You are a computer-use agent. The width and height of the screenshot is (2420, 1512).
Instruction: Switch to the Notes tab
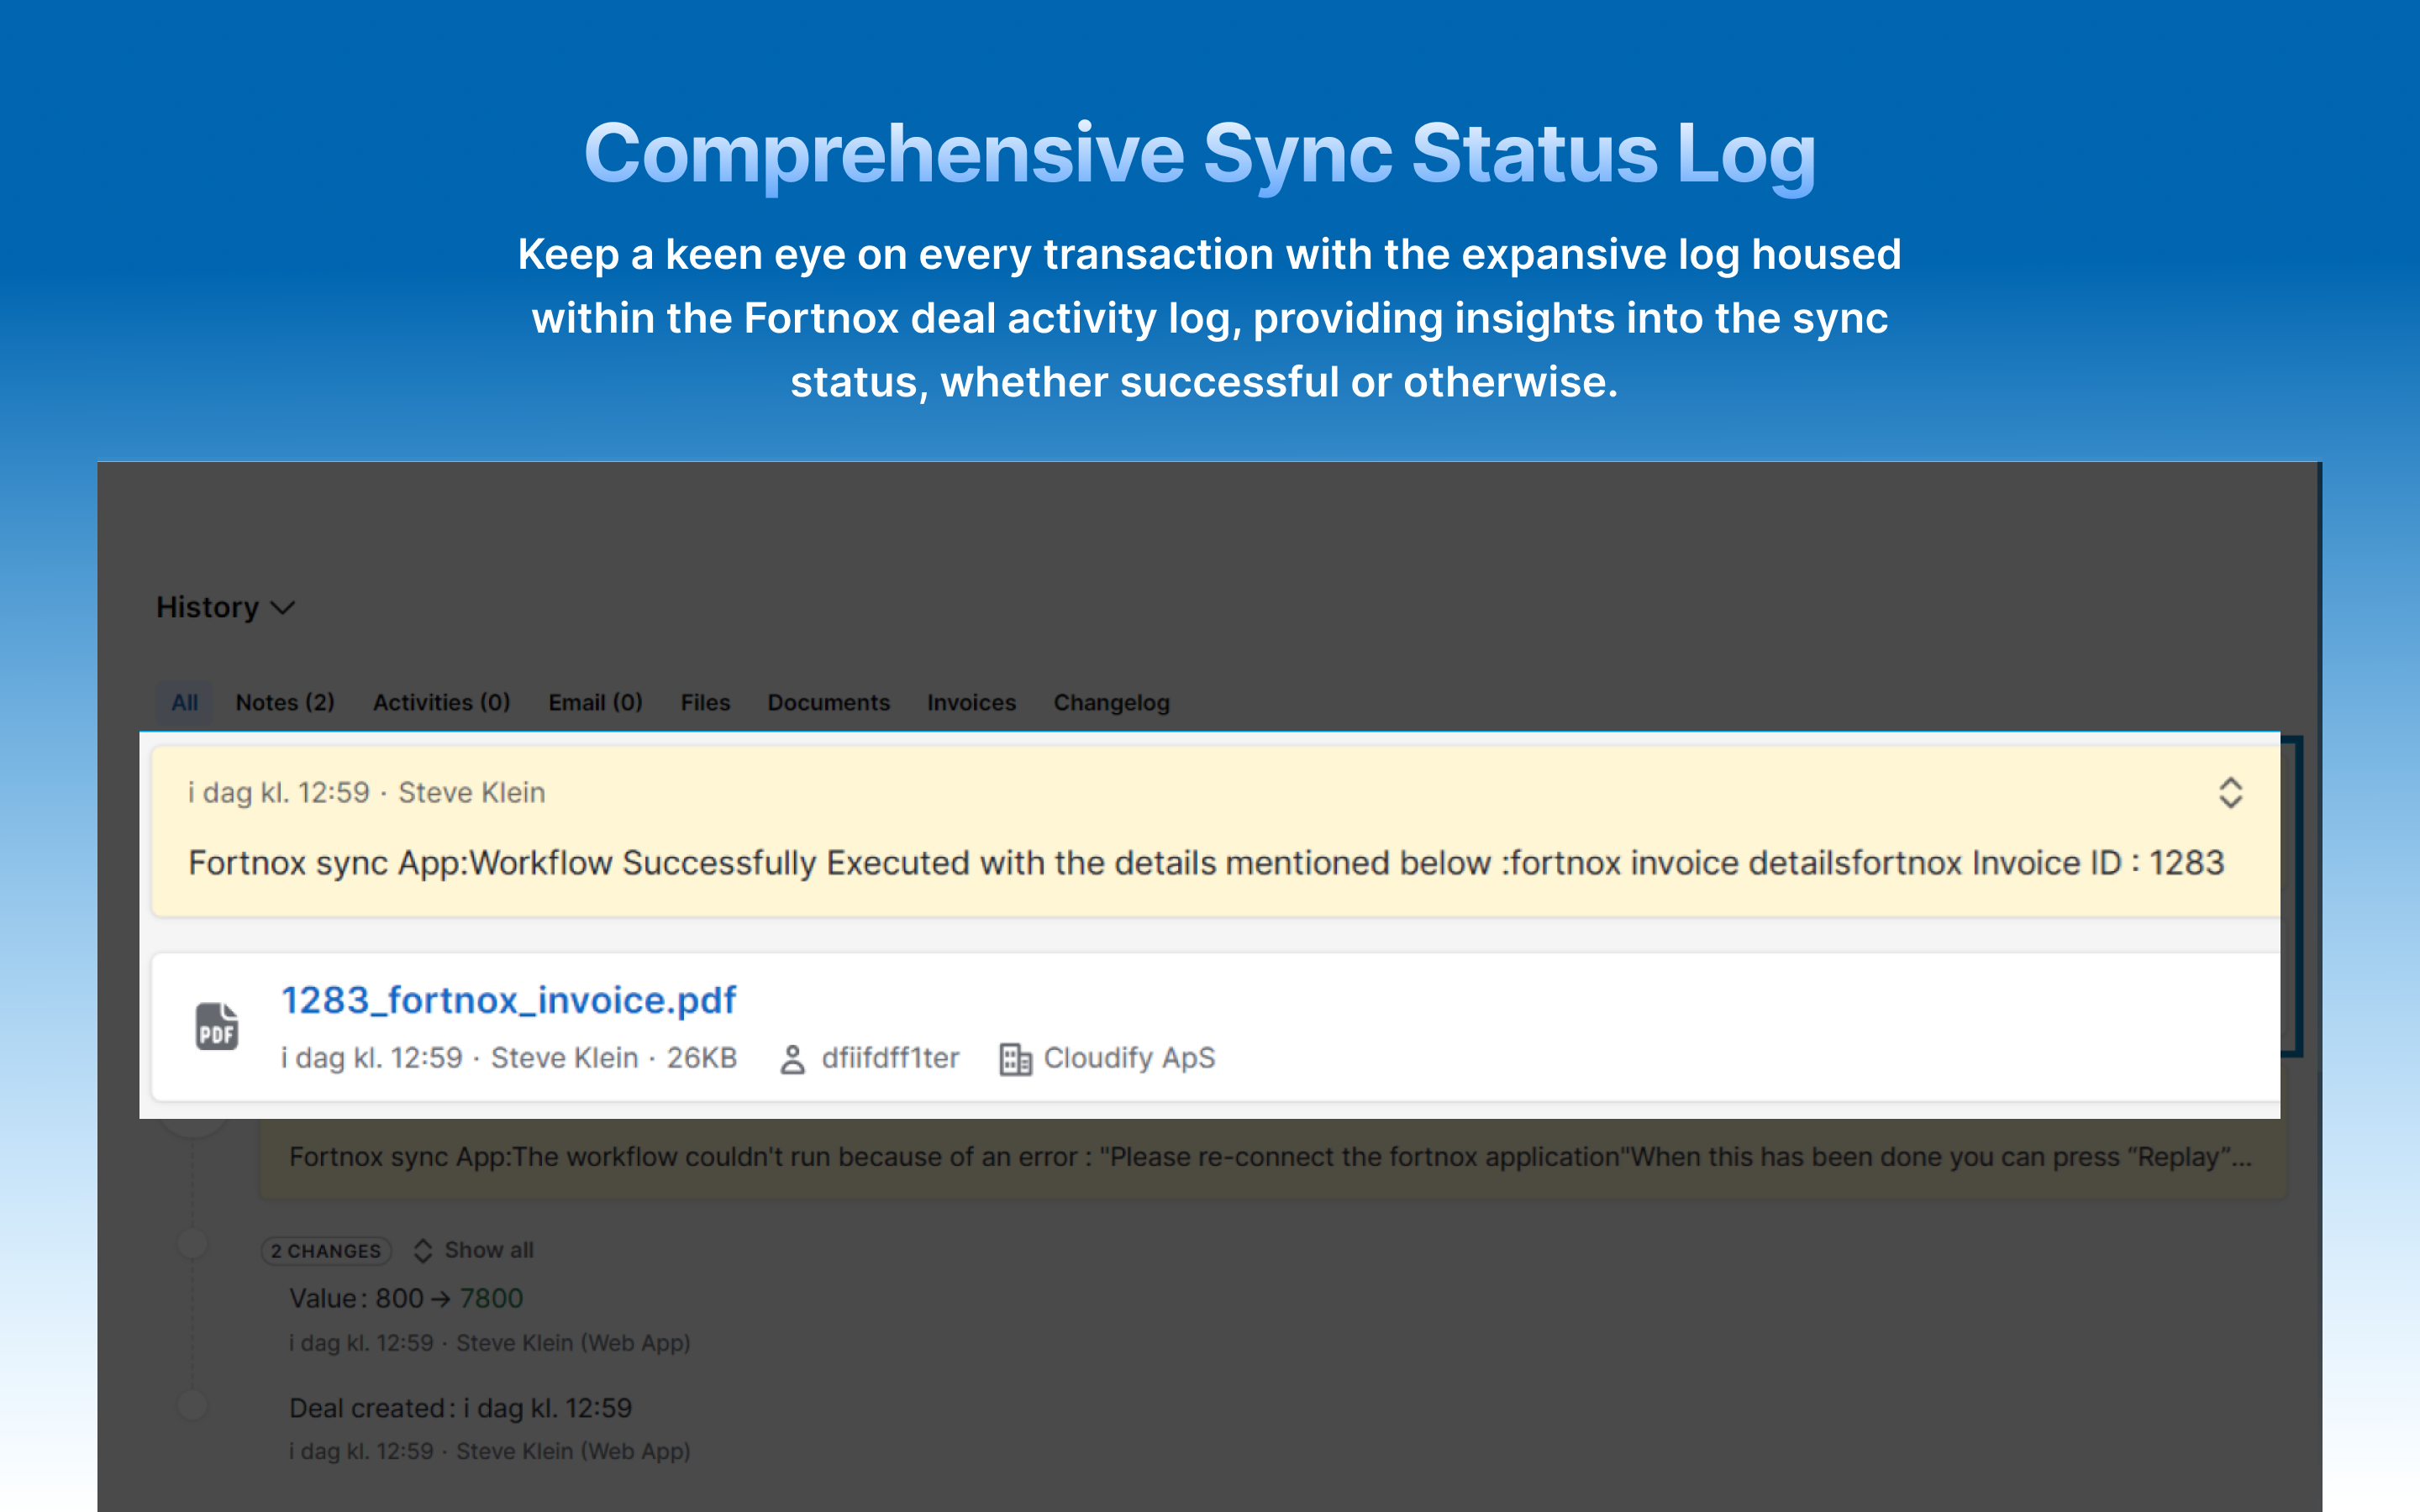(284, 702)
